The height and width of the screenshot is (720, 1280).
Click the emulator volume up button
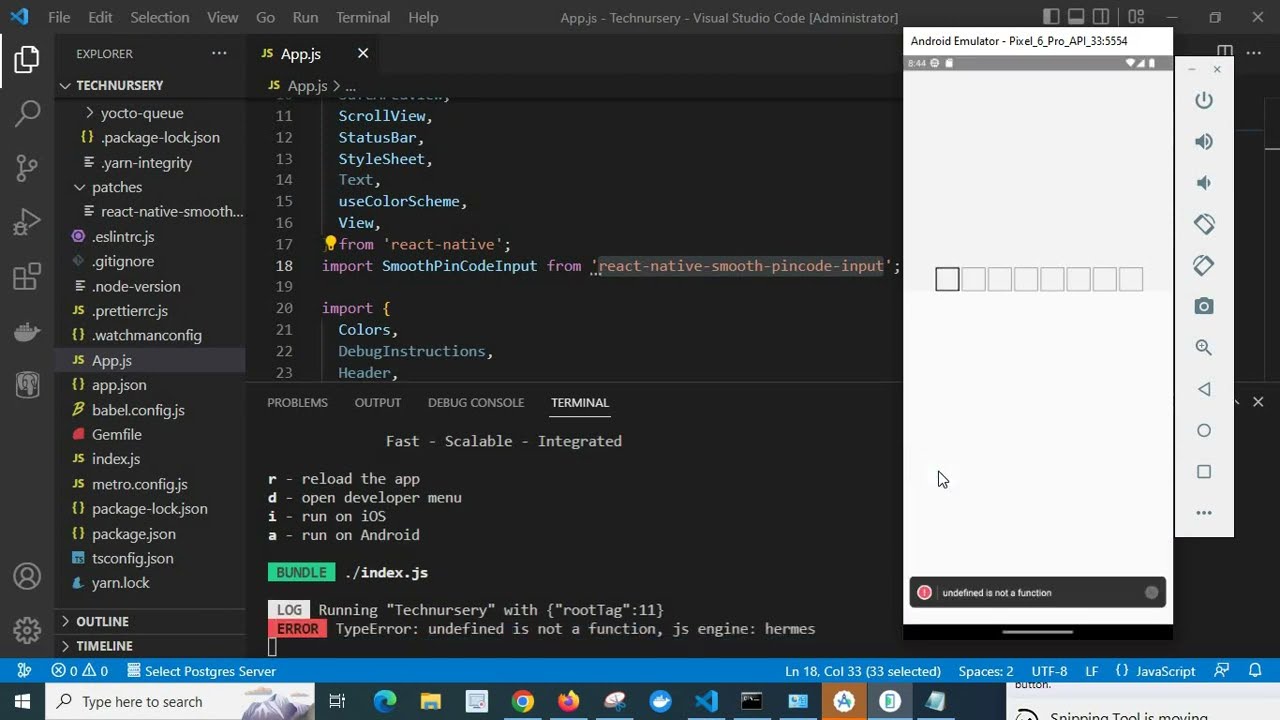1204,141
